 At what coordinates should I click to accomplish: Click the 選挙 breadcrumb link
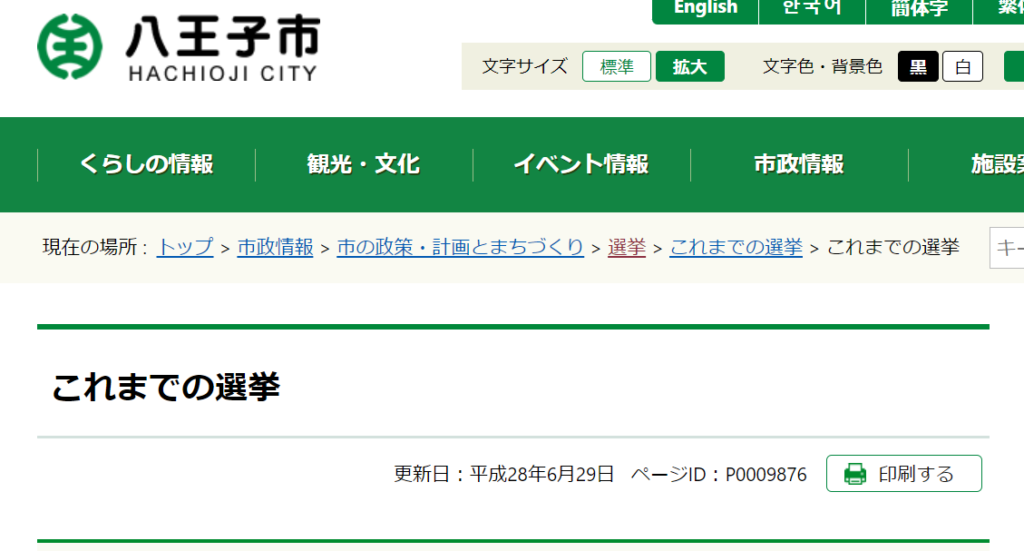click(x=626, y=247)
